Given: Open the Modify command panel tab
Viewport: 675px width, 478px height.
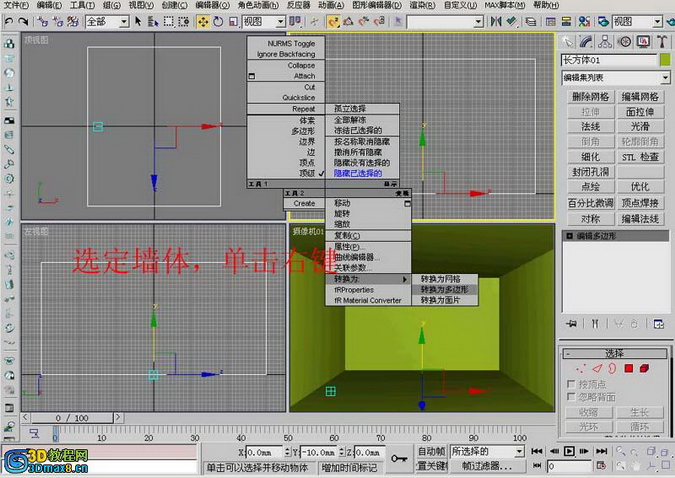Looking at the screenshot, I should click(x=586, y=41).
